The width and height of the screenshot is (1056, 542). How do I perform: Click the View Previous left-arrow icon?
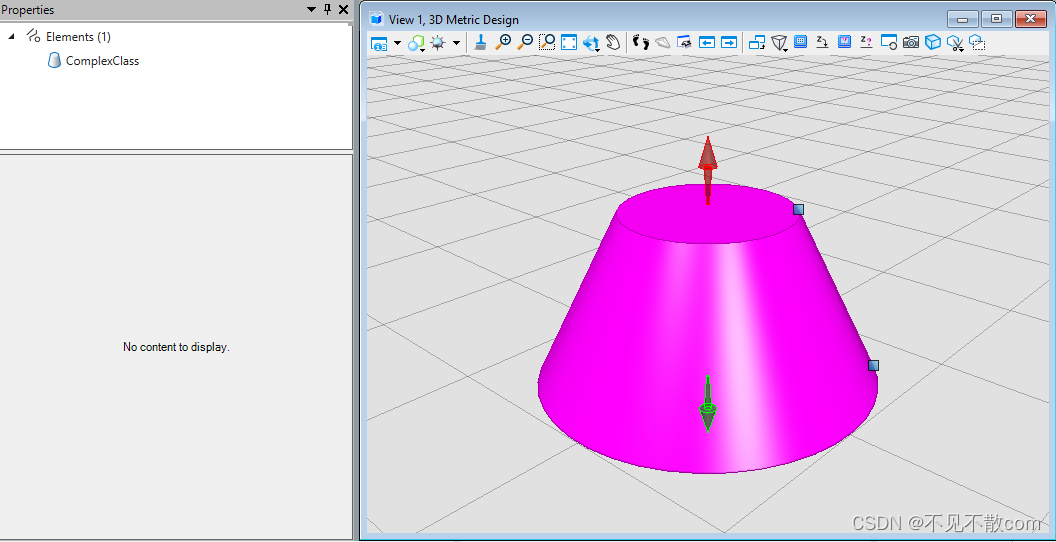click(706, 43)
